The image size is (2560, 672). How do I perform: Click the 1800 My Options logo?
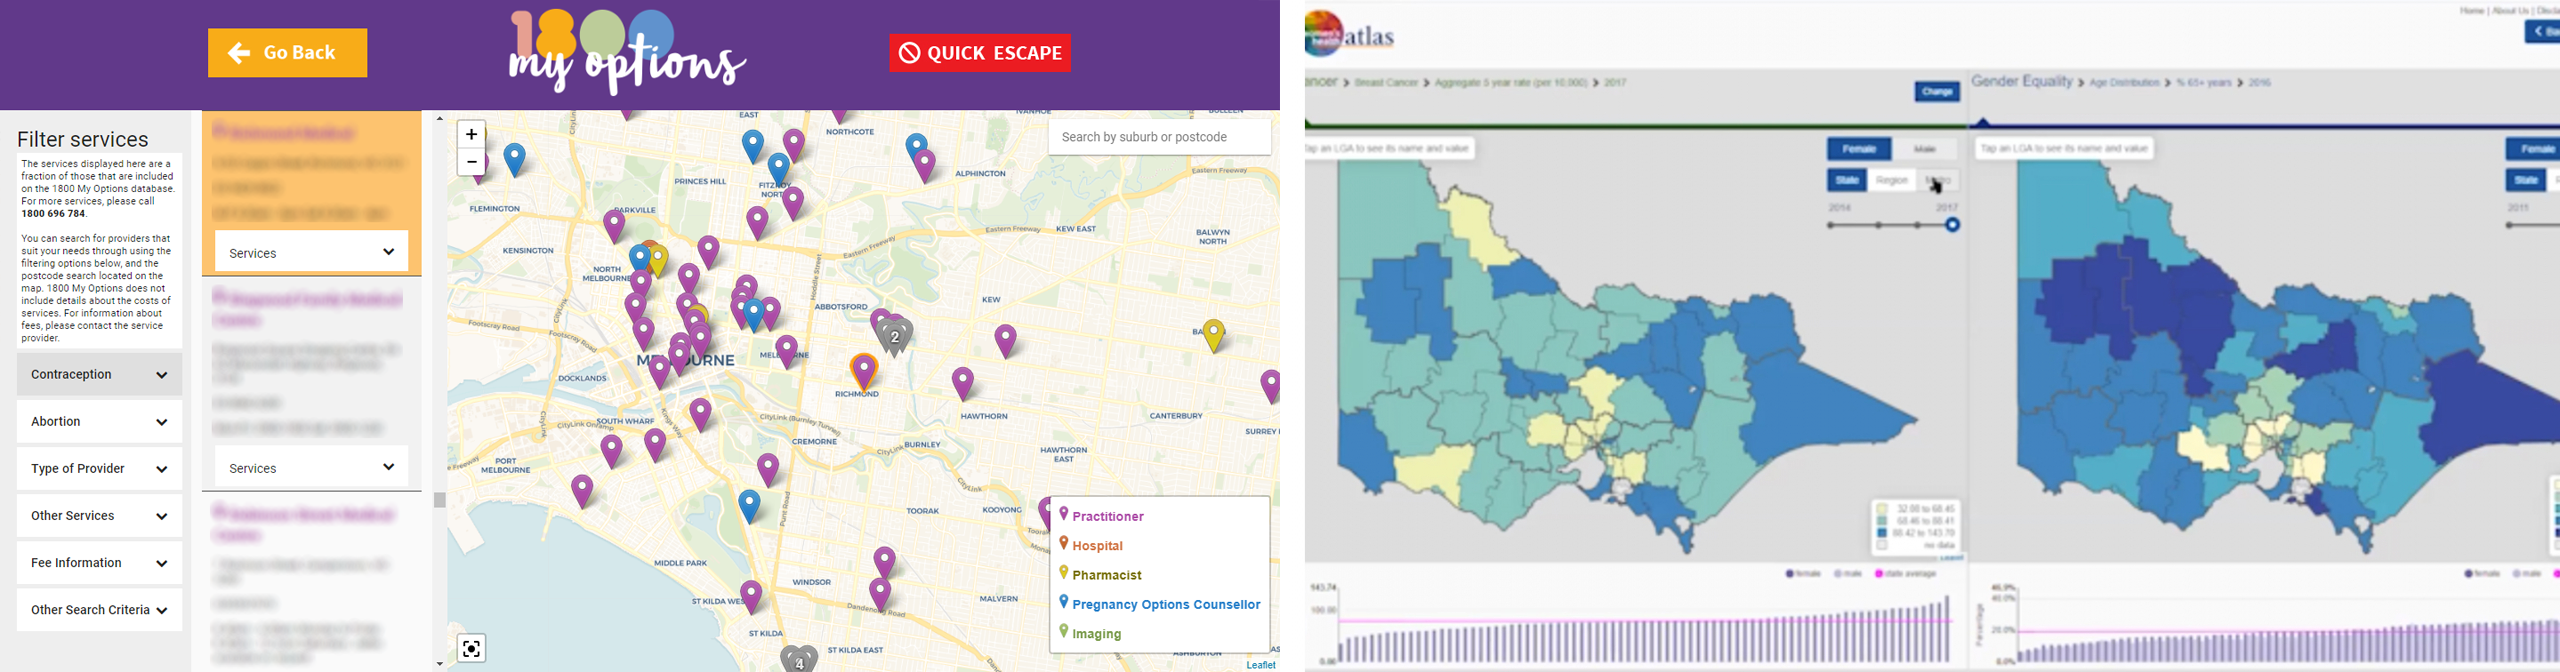click(627, 52)
